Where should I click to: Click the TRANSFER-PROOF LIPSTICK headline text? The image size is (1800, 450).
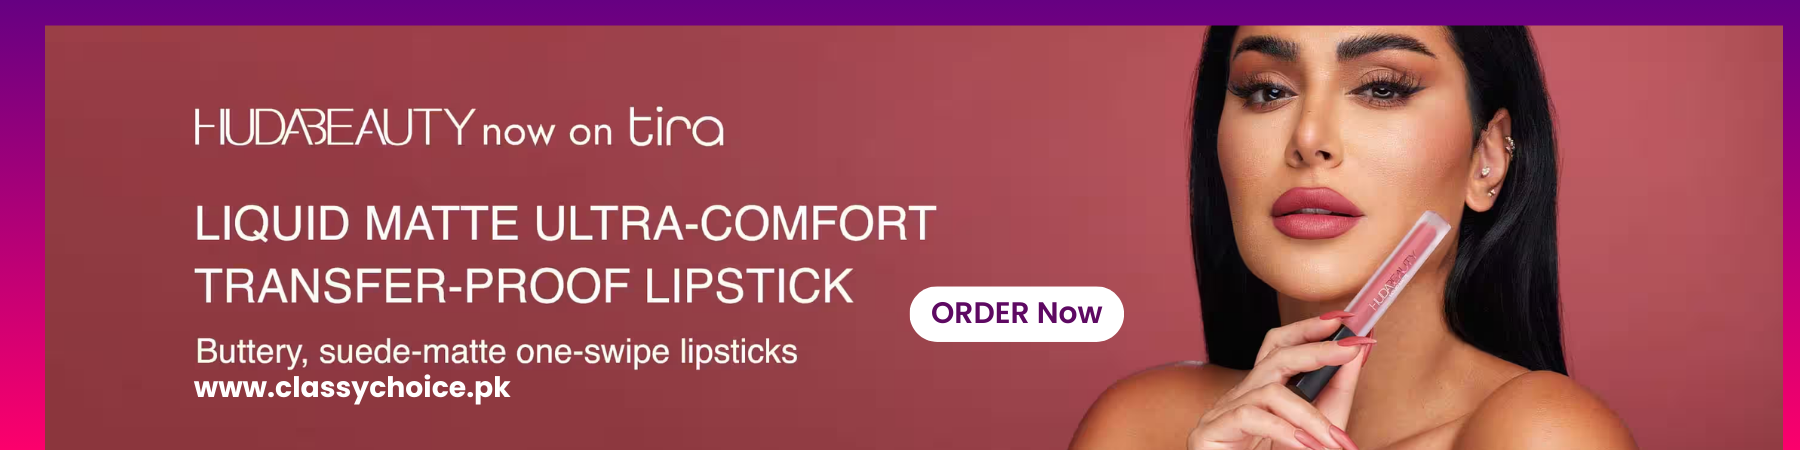pyautogui.click(x=524, y=286)
